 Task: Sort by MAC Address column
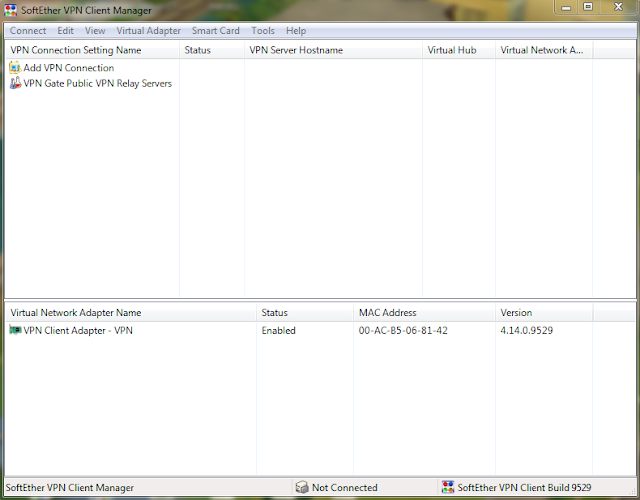(x=424, y=313)
